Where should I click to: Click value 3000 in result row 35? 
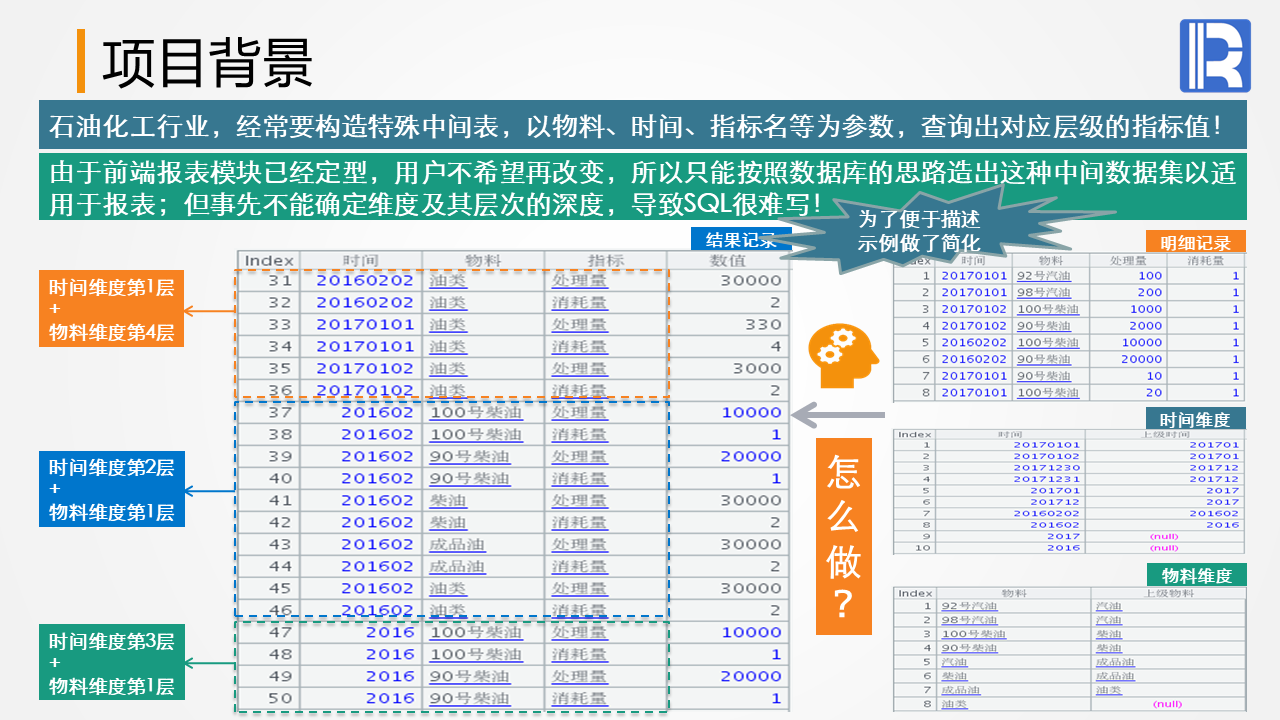[x=757, y=369]
